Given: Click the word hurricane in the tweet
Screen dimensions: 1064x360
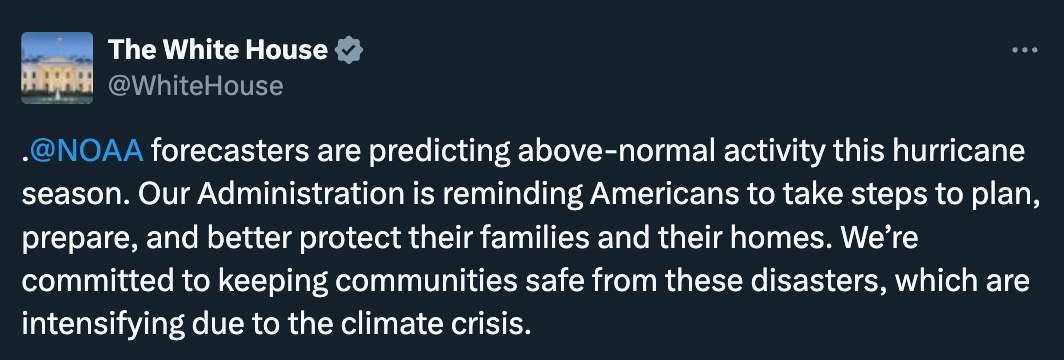Looking at the screenshot, I should click(963, 151).
